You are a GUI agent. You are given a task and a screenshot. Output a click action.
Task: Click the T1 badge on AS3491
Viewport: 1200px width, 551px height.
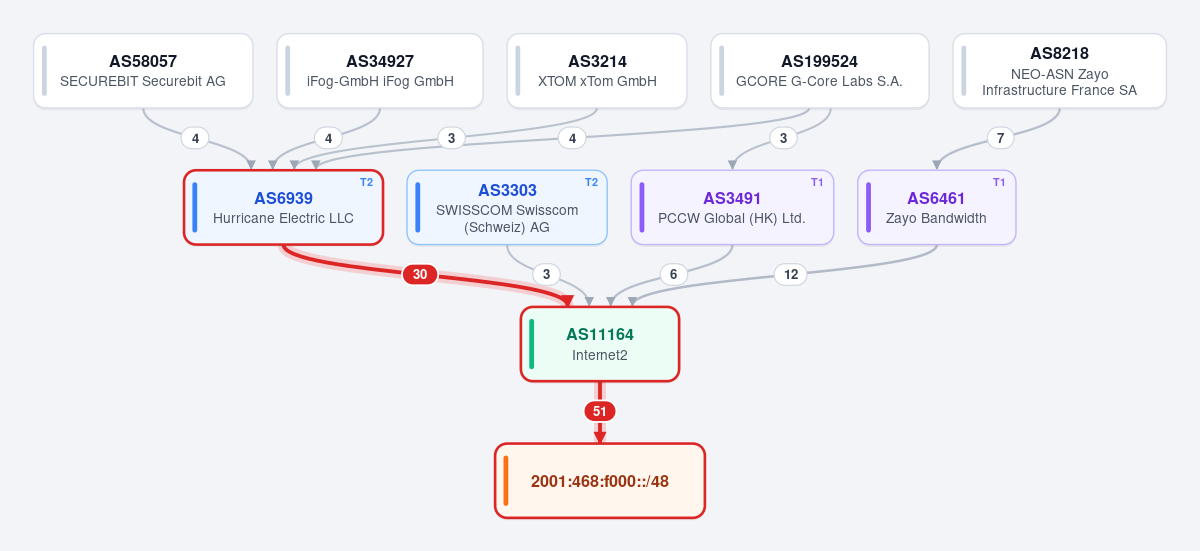tap(817, 182)
